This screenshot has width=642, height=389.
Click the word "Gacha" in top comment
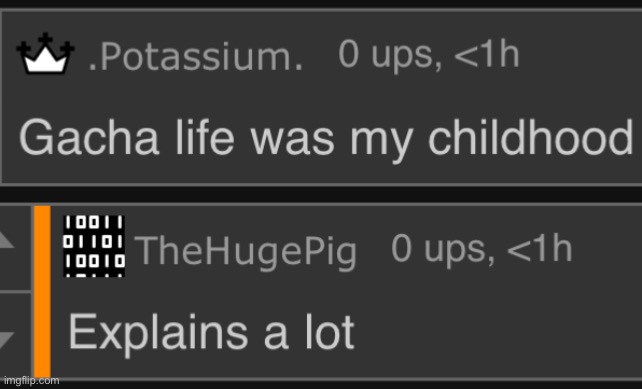(89, 137)
